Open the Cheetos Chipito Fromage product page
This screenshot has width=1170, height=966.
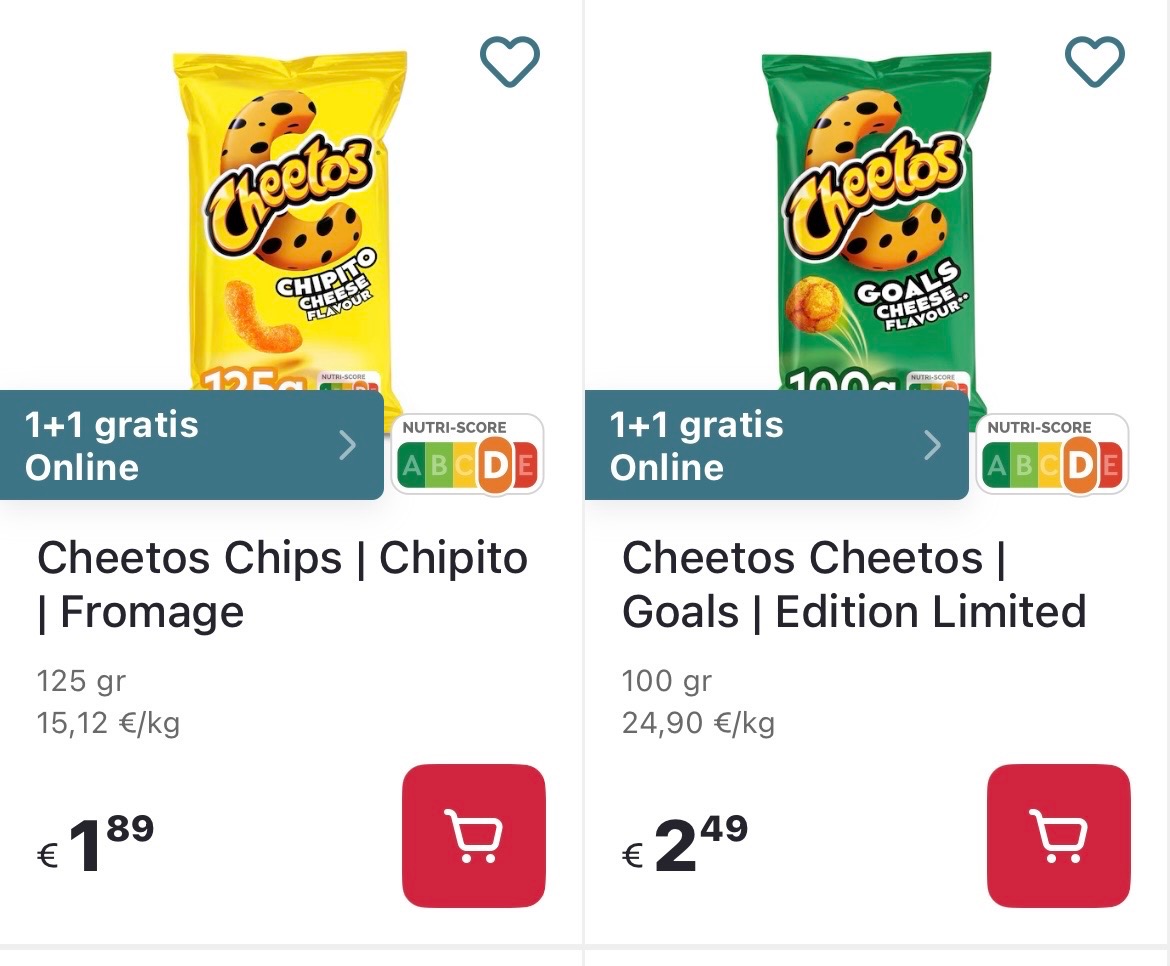pyautogui.click(x=281, y=583)
